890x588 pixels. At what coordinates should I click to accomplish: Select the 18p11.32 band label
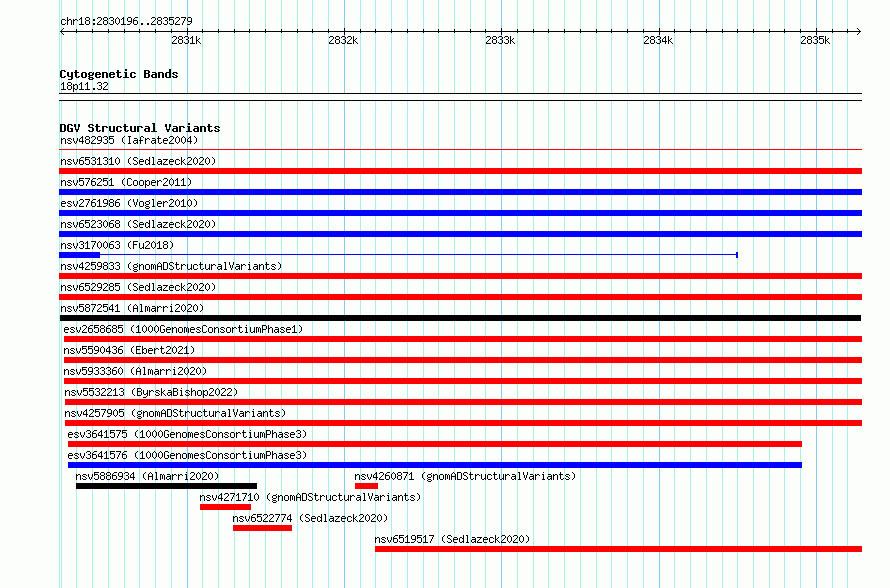tap(84, 86)
